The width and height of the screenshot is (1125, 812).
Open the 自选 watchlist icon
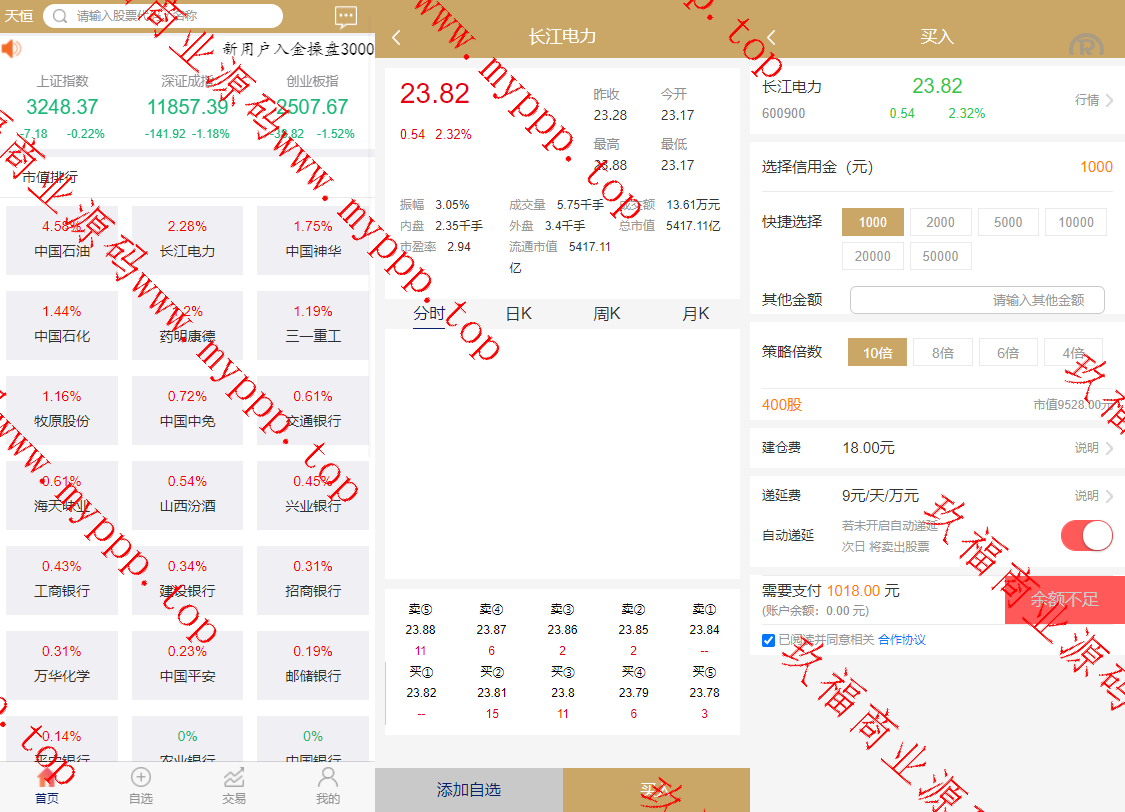coord(140,778)
